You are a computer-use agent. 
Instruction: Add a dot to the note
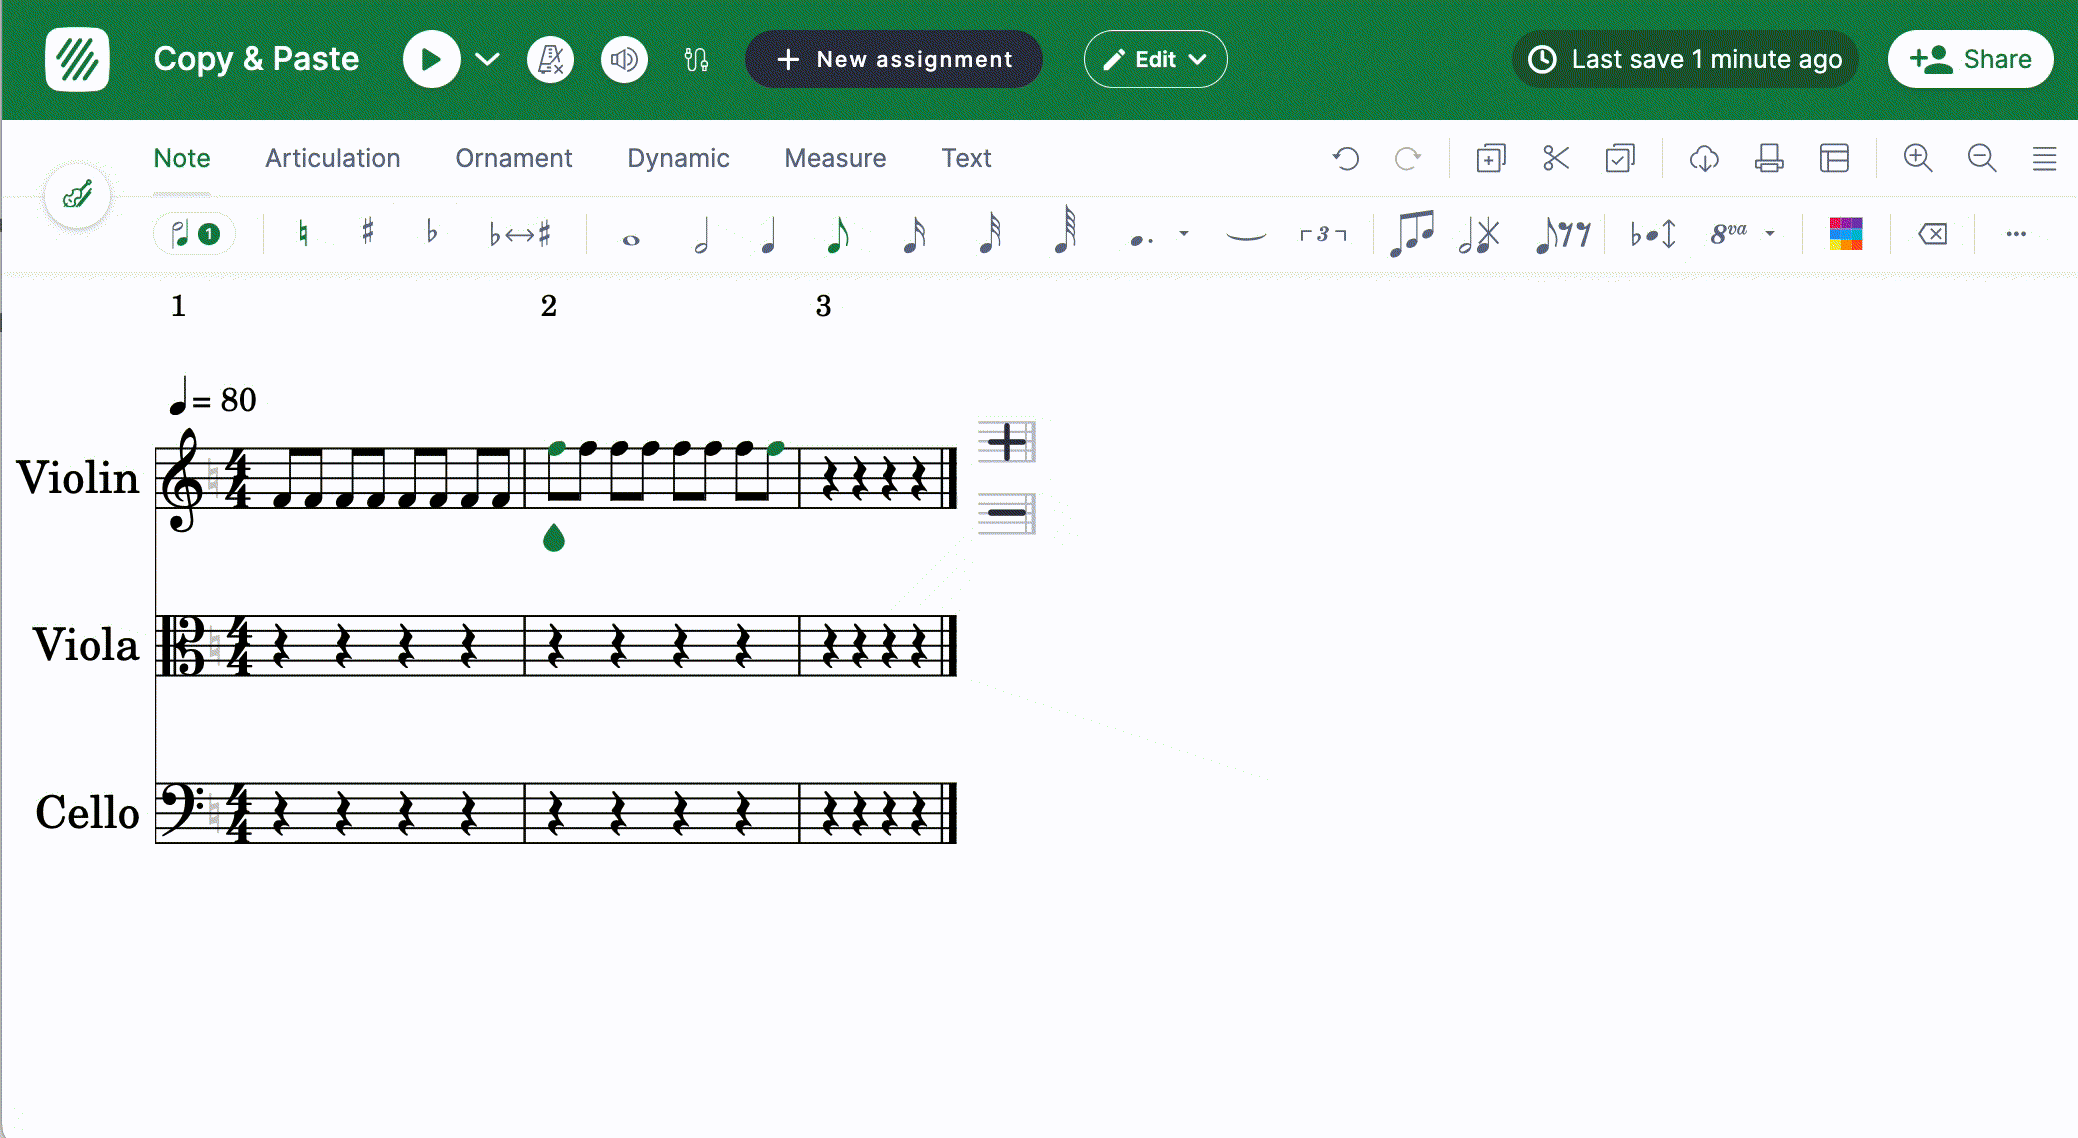tap(1140, 238)
